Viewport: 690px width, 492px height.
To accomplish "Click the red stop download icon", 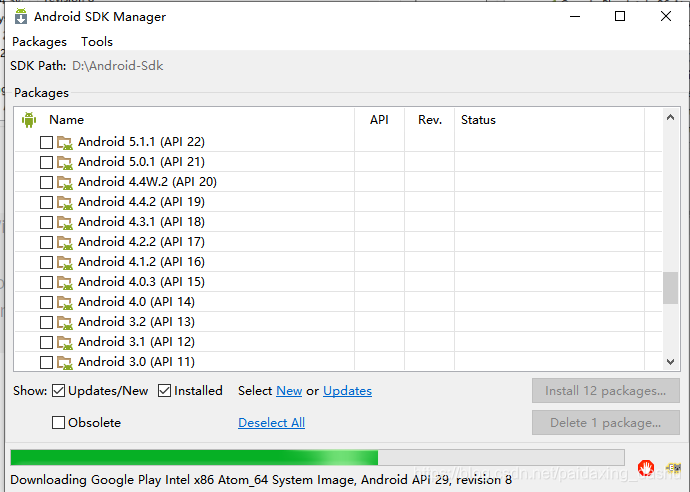I will pyautogui.click(x=646, y=468).
